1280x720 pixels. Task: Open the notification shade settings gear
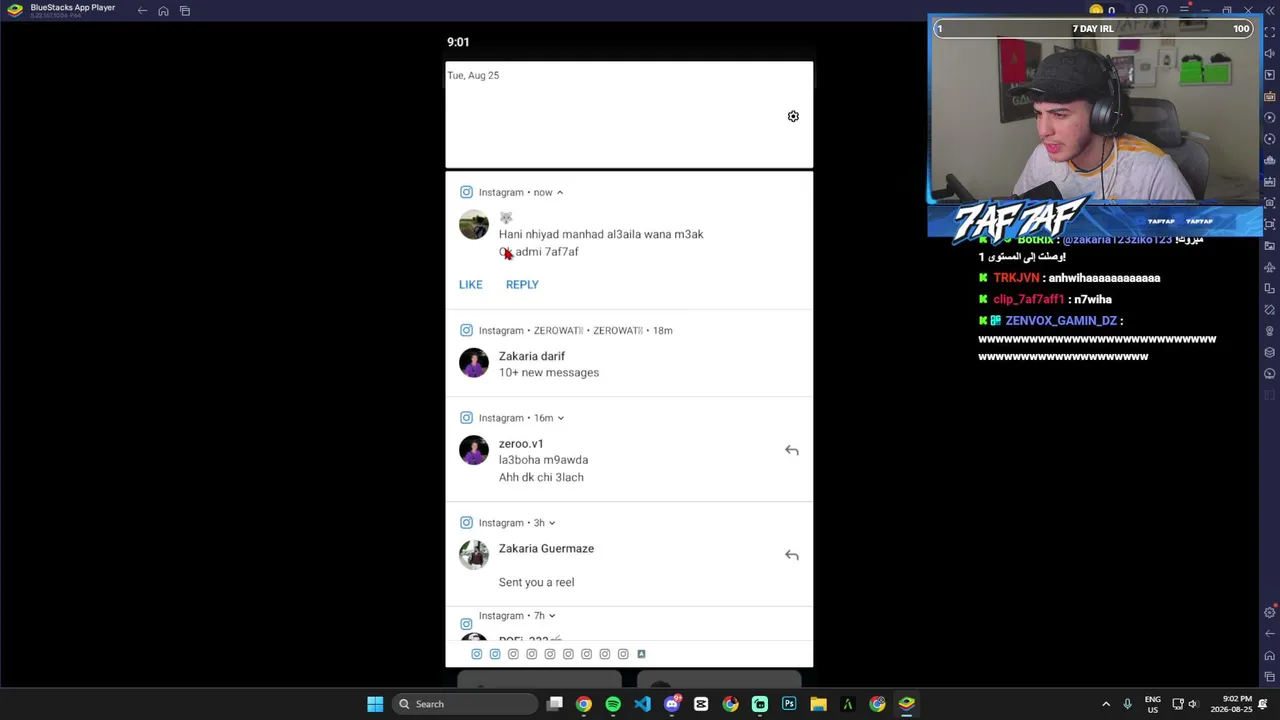point(793,116)
